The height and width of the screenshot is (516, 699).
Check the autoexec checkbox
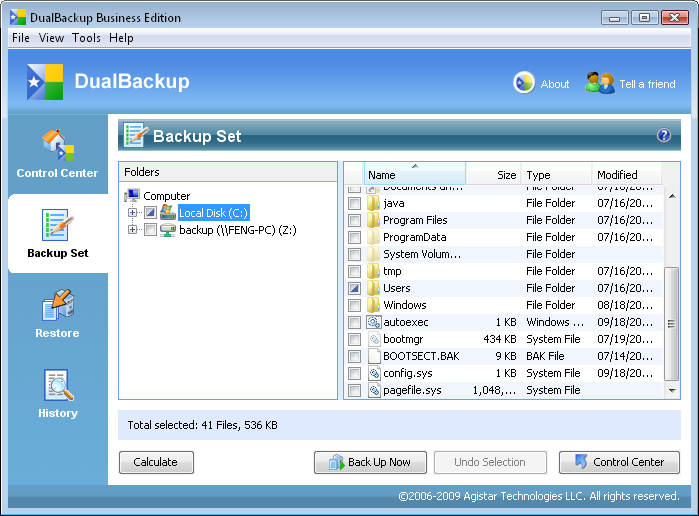point(354,322)
